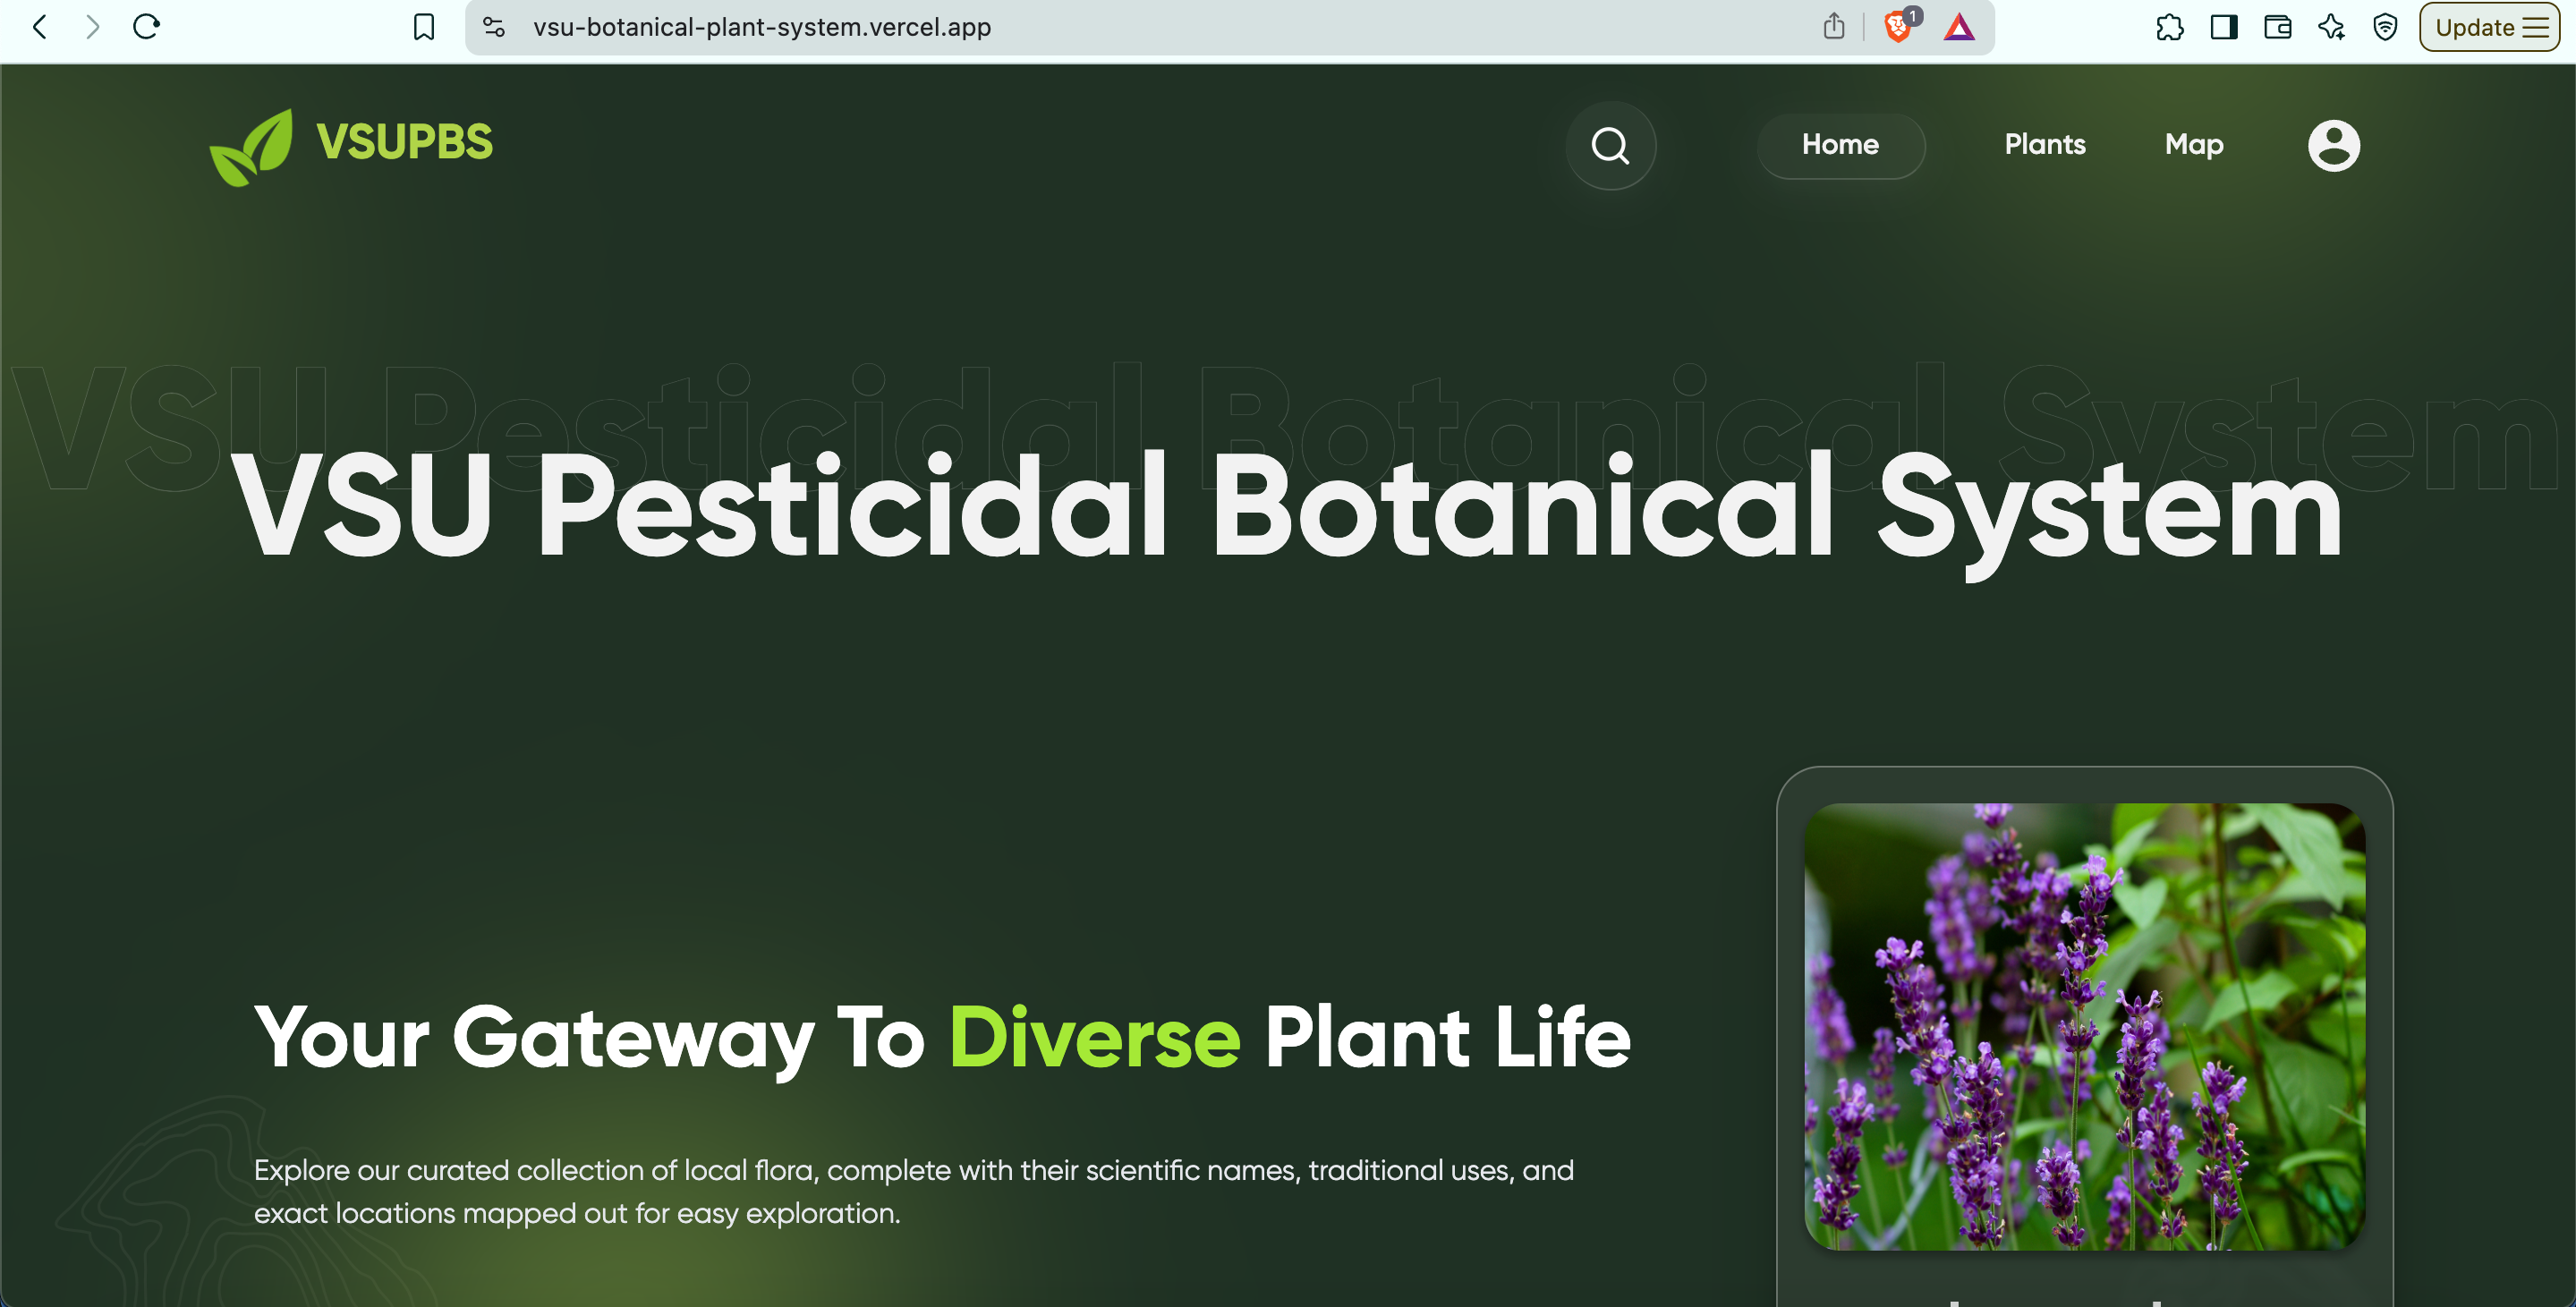
Task: Share this page via share icon
Action: click(x=1833, y=26)
